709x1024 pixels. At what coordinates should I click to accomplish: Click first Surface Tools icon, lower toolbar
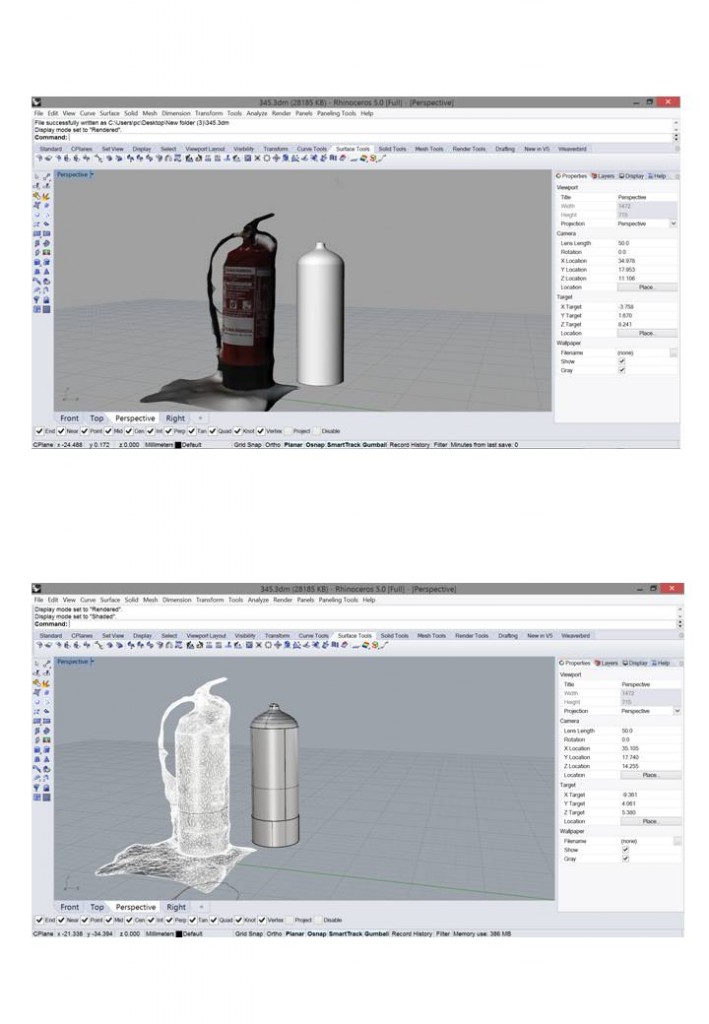(39, 645)
